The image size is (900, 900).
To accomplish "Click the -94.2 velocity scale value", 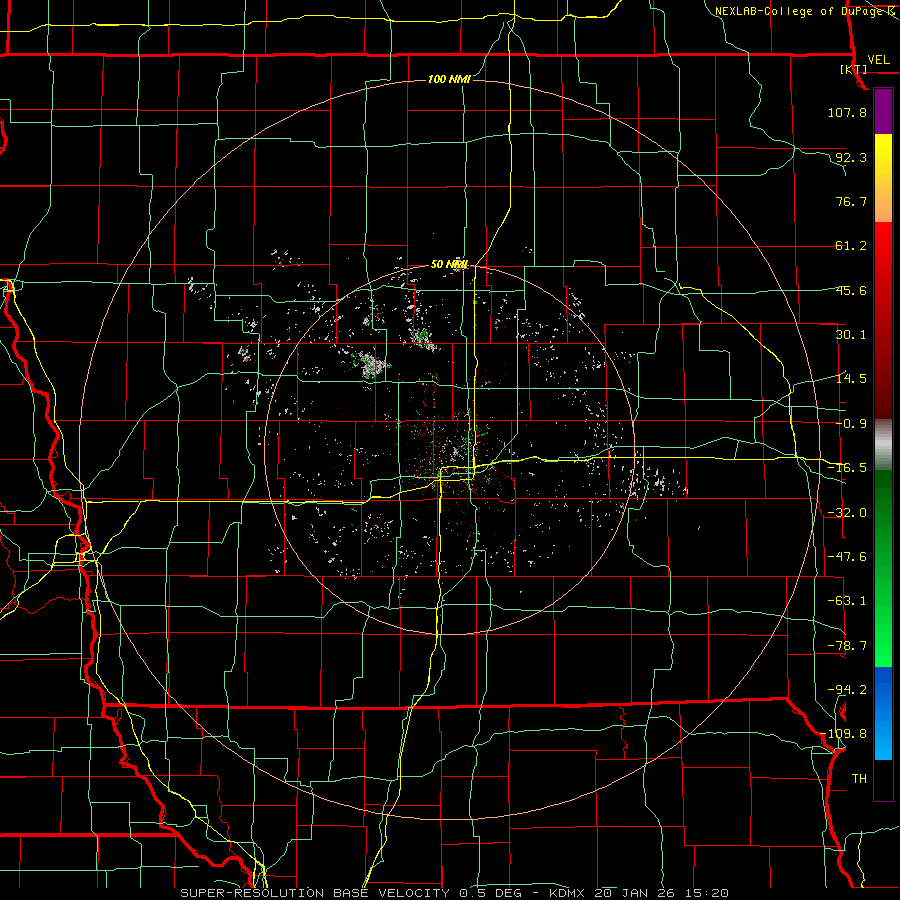I will 847,689.
